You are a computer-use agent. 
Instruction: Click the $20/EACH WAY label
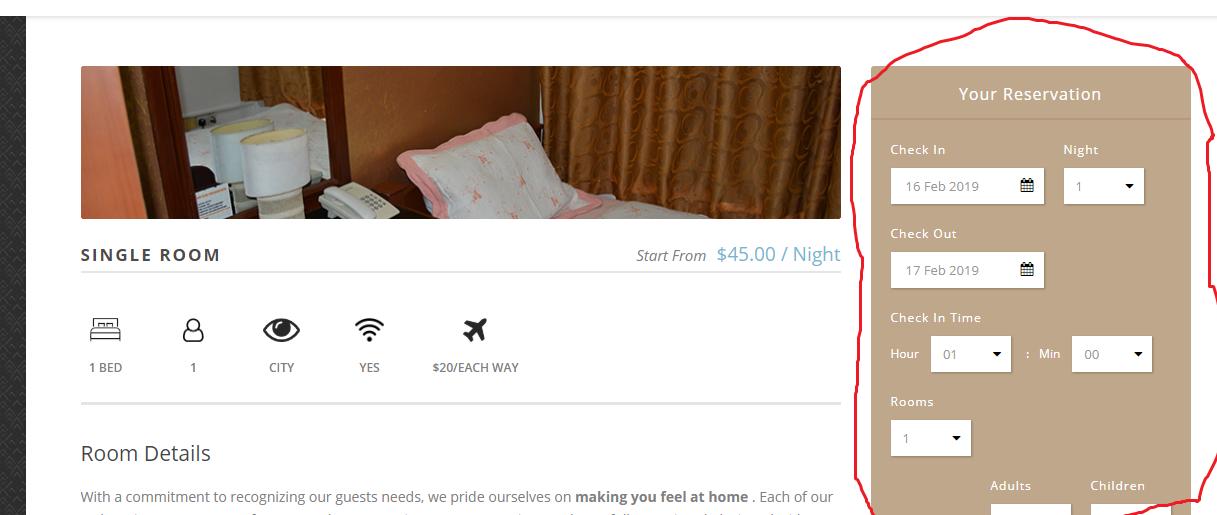click(475, 368)
